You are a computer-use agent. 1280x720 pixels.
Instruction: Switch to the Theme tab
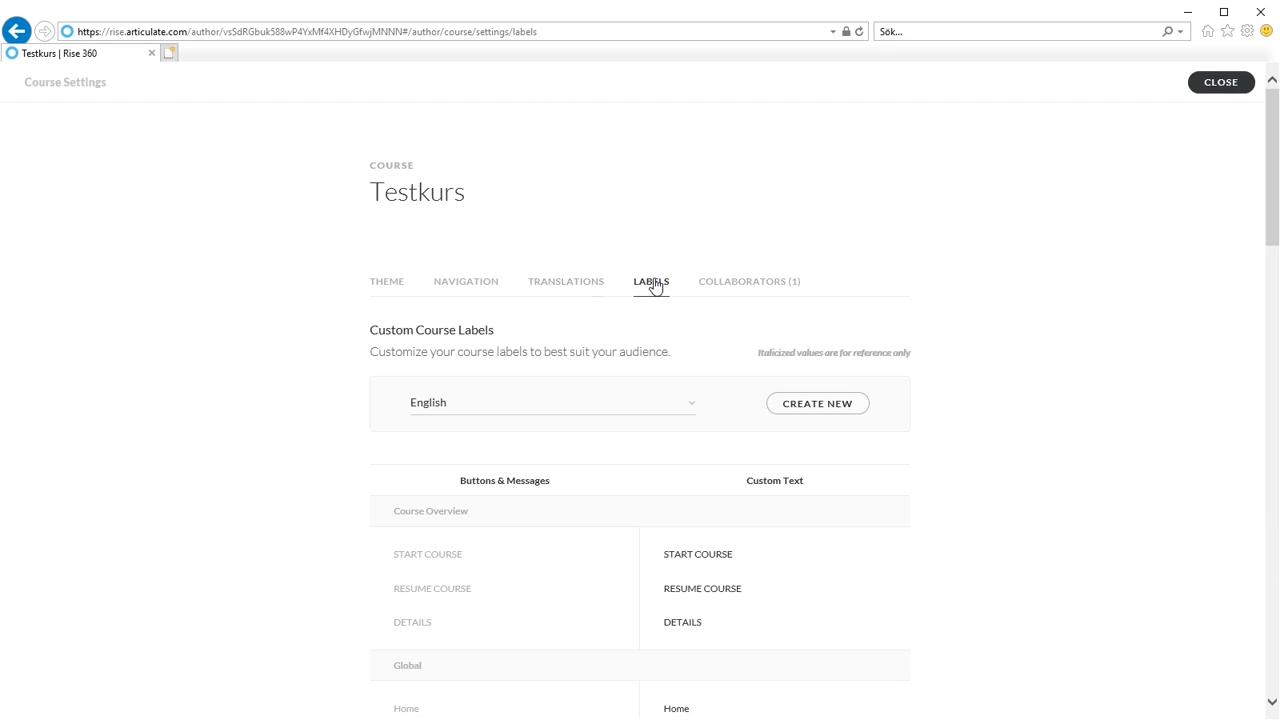click(387, 281)
